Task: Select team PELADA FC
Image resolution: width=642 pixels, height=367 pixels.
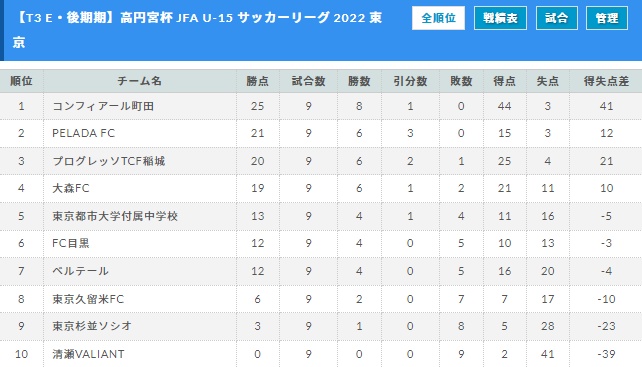Action: [x=84, y=133]
